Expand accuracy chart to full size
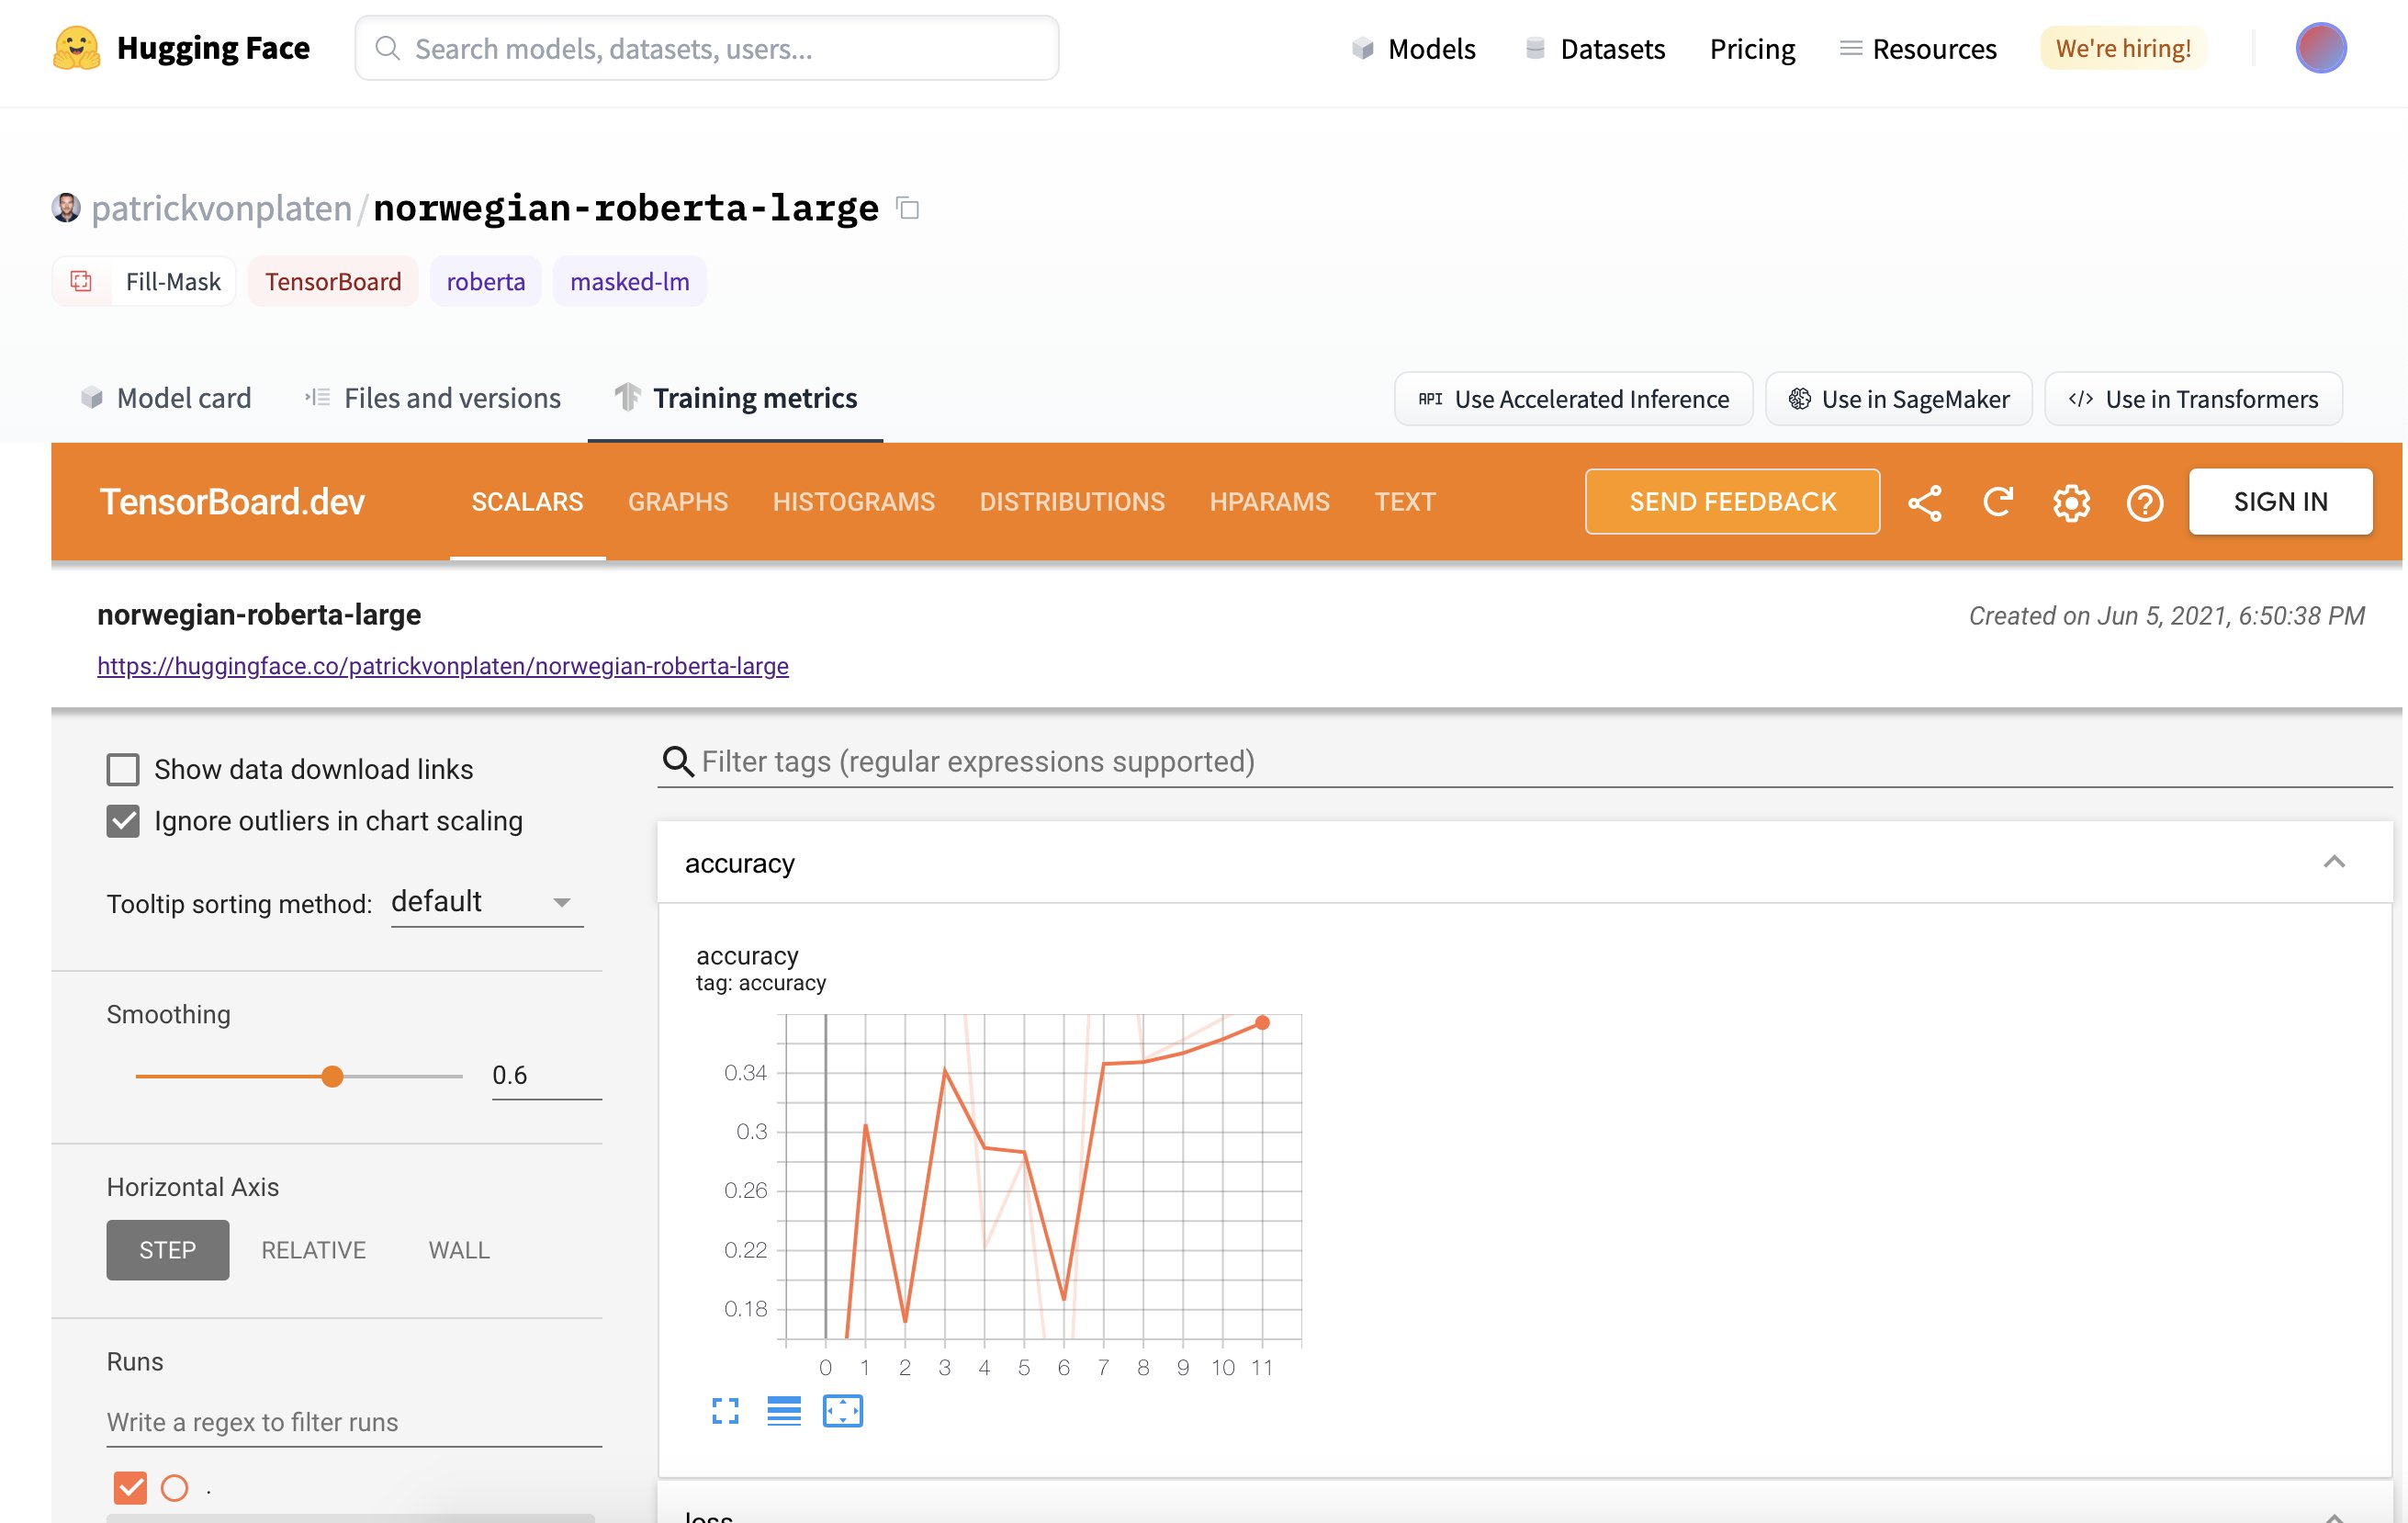 pos(725,1411)
